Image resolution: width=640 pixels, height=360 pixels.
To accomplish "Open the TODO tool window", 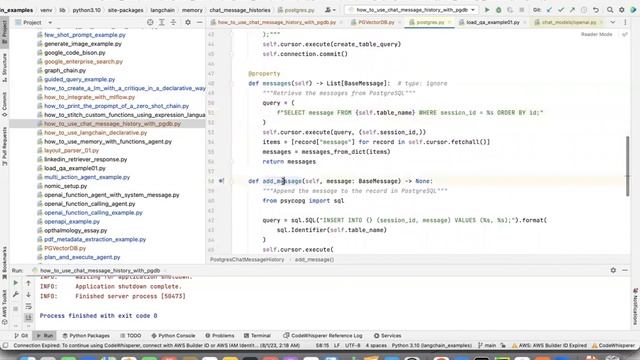I will click(x=131, y=336).
